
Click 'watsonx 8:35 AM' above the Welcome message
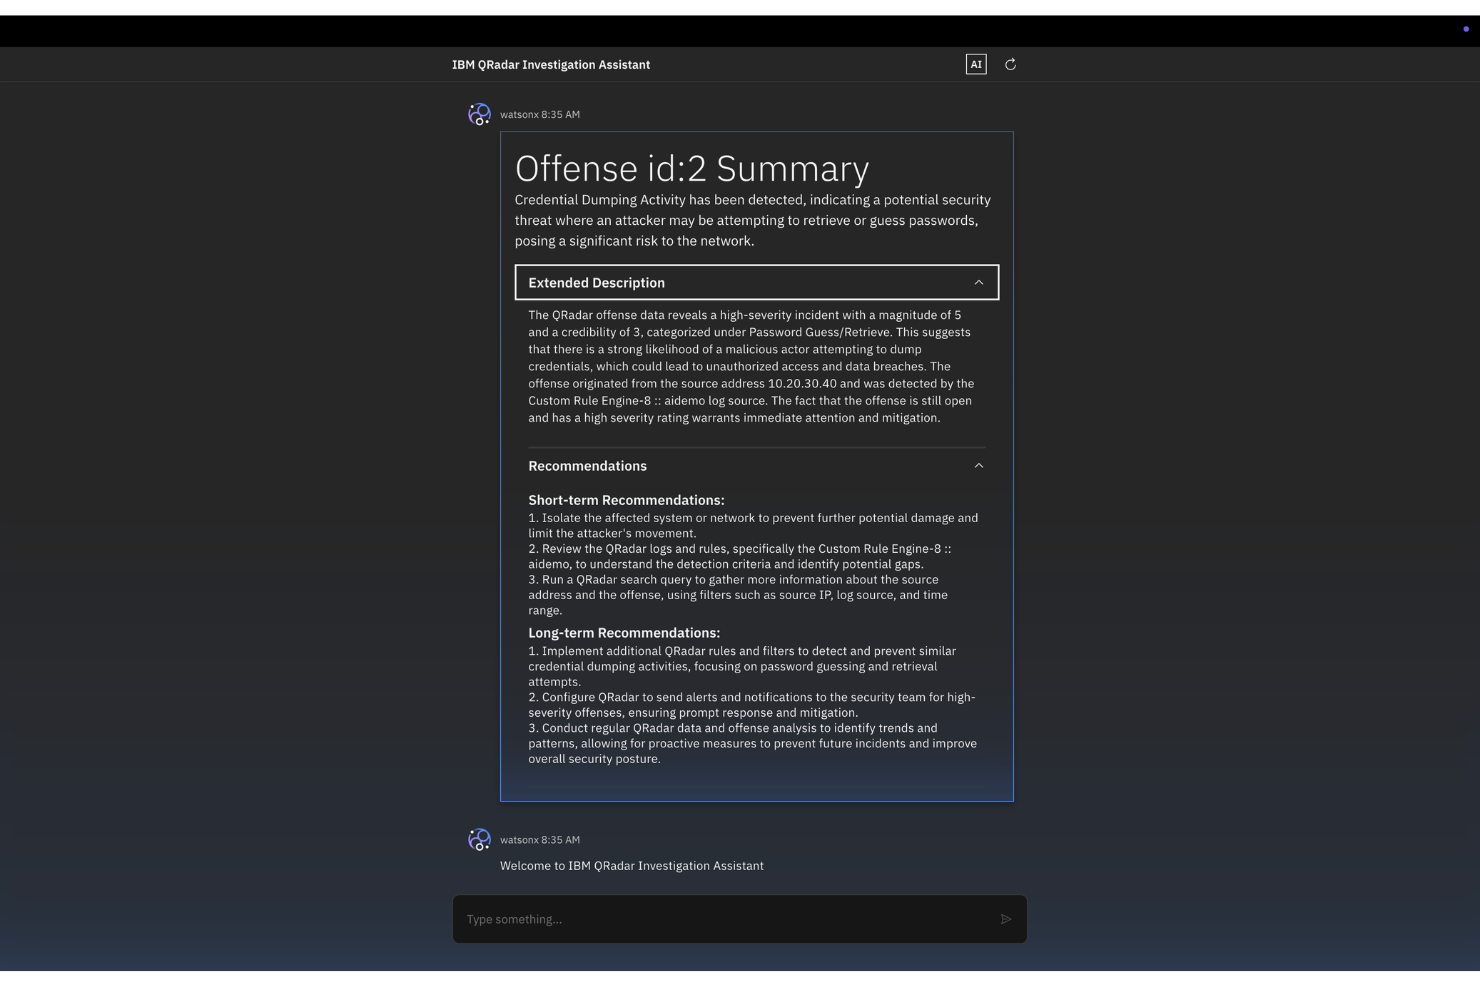click(x=540, y=840)
